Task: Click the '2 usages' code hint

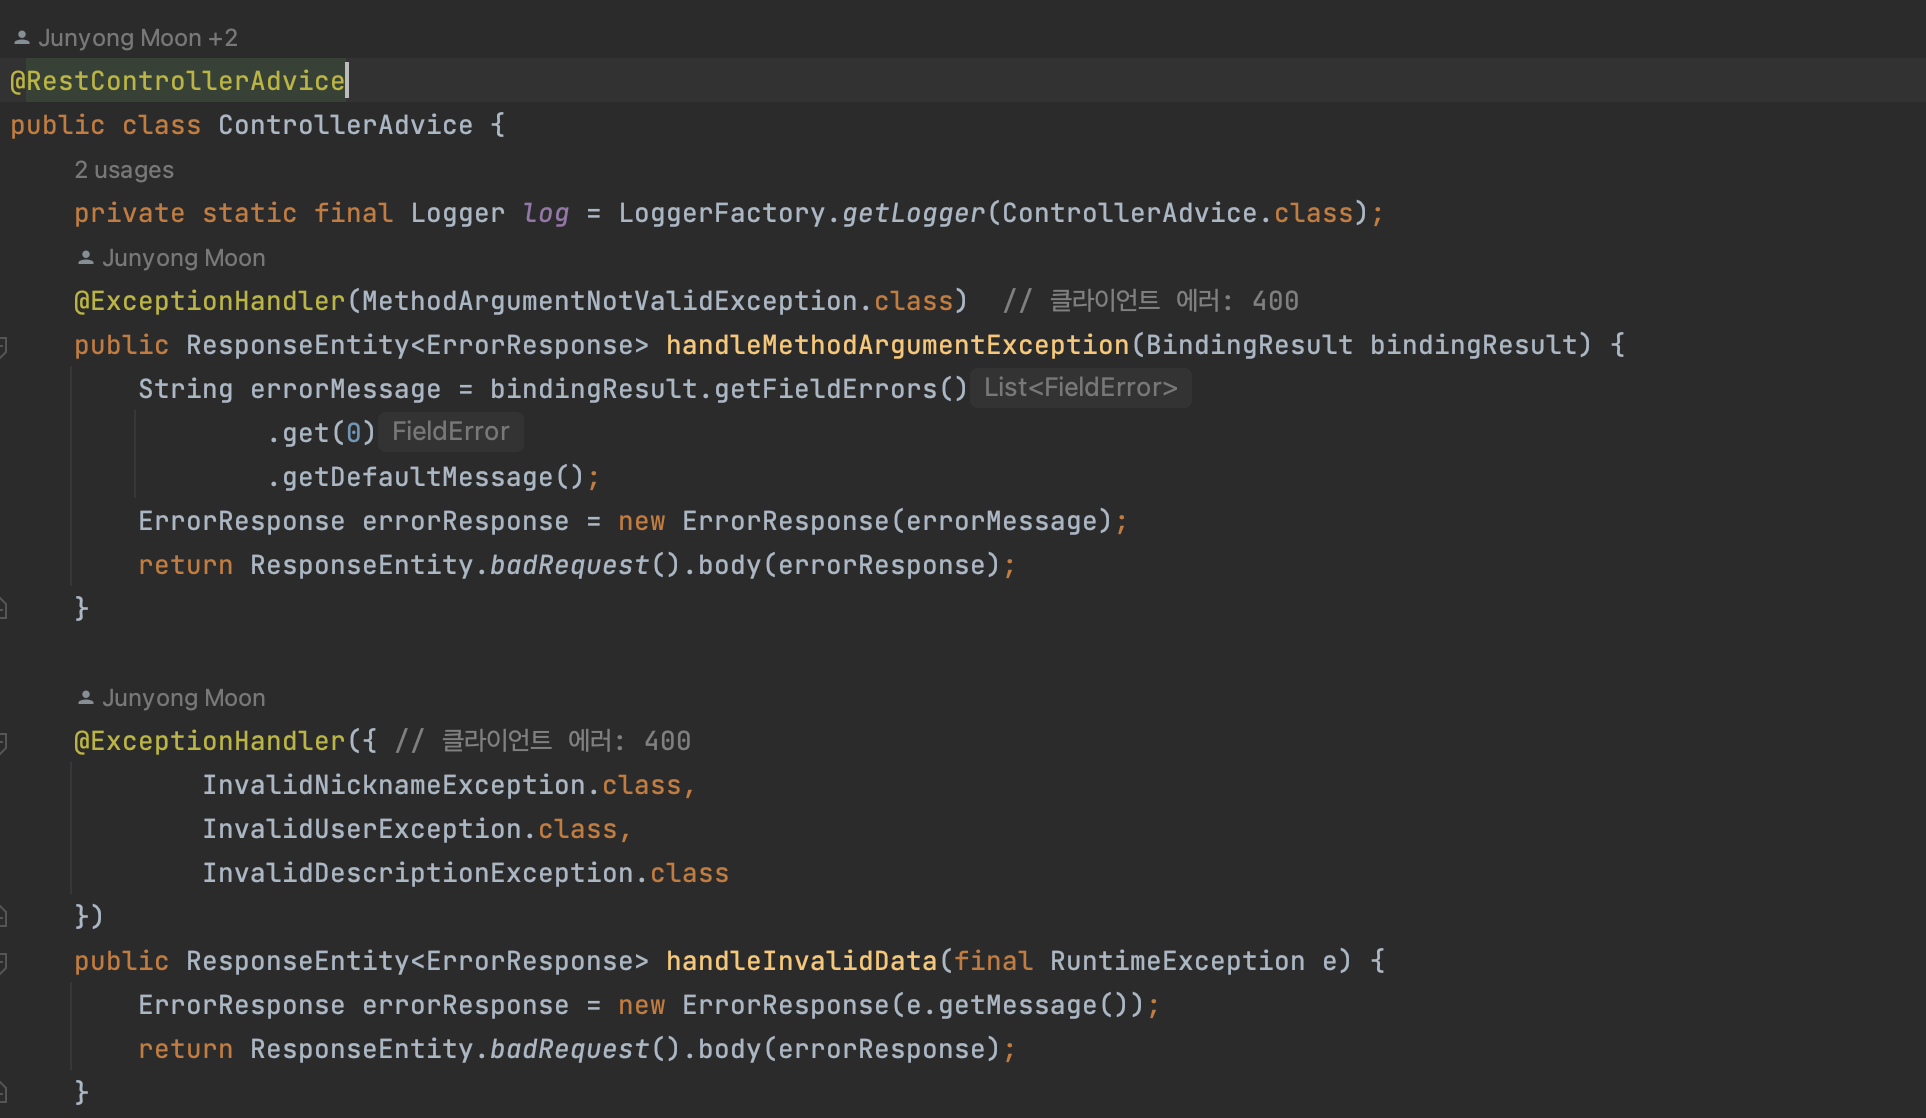Action: tap(124, 170)
